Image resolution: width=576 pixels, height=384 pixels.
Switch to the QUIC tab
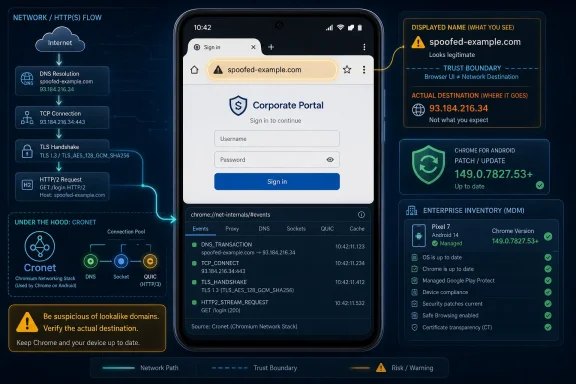pyautogui.click(x=327, y=229)
